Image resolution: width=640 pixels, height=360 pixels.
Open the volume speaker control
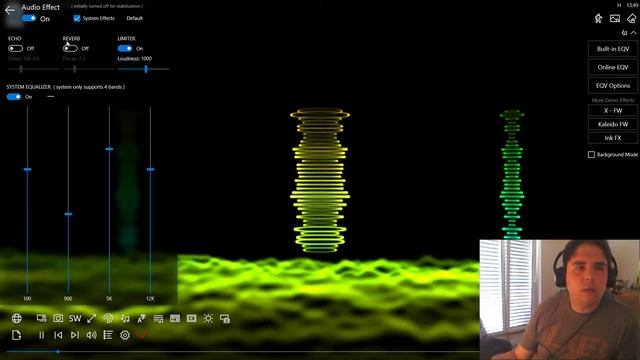91,335
